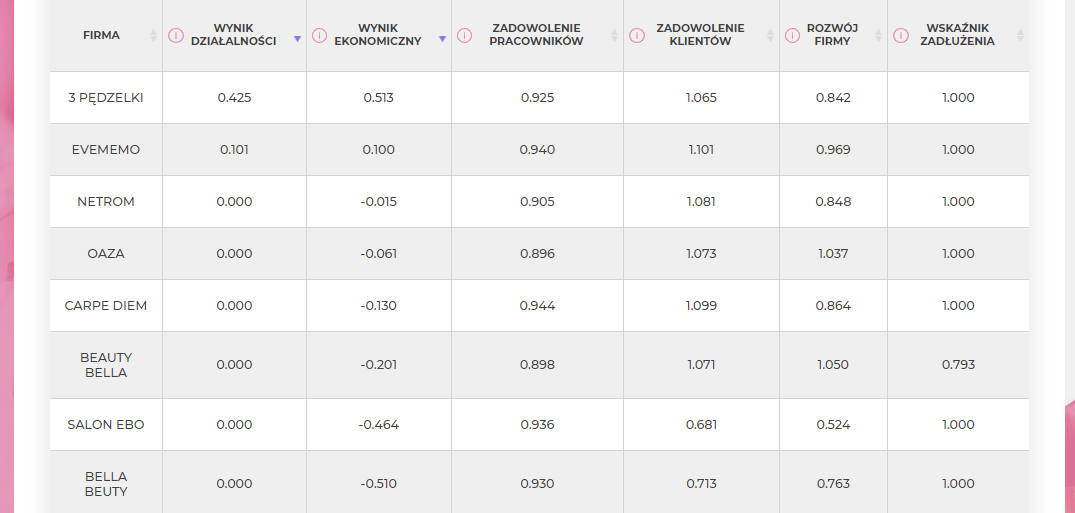Open info icon for Zadowolenie Pracowników

click(x=464, y=35)
